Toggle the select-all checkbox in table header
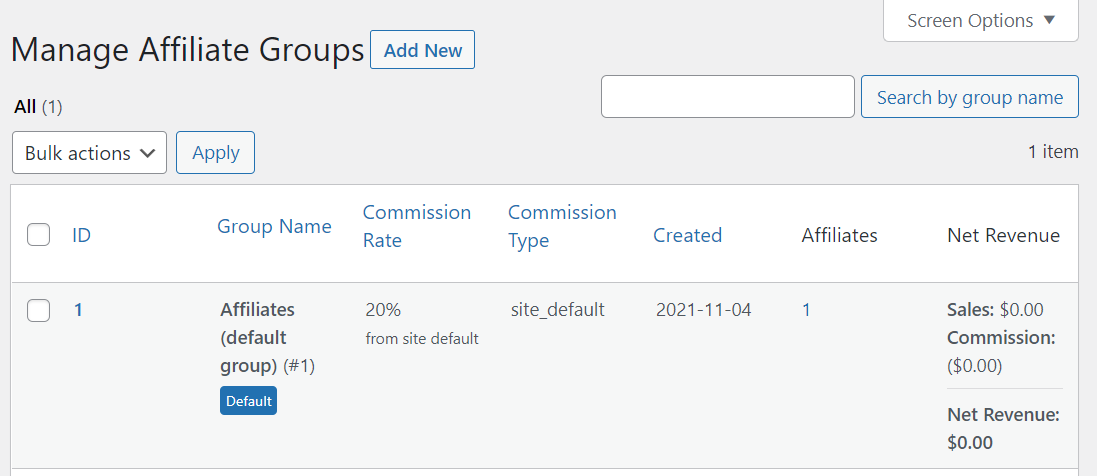The height and width of the screenshot is (476, 1097). (38, 234)
